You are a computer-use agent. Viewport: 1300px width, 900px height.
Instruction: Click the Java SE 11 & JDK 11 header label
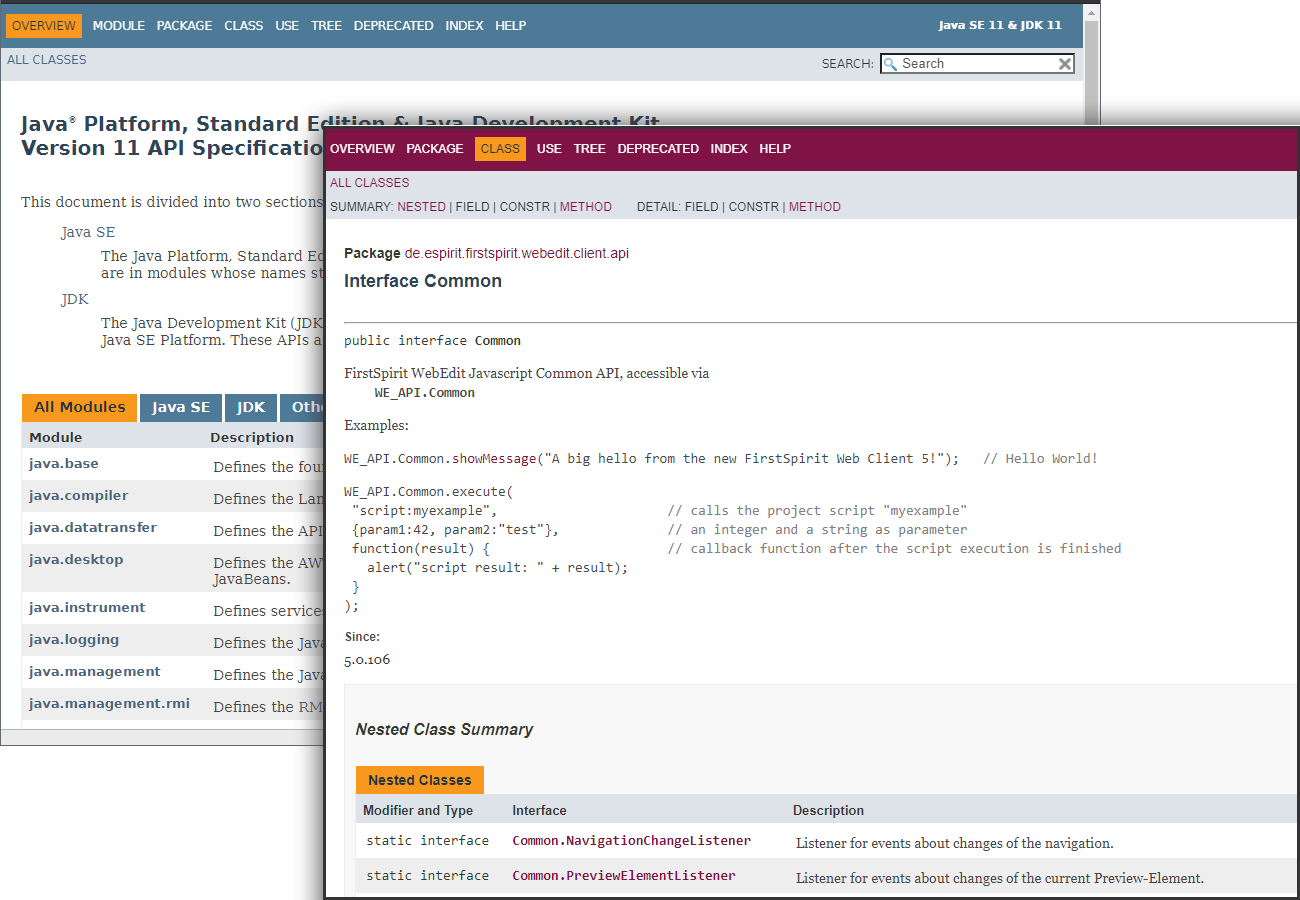click(x=1000, y=26)
